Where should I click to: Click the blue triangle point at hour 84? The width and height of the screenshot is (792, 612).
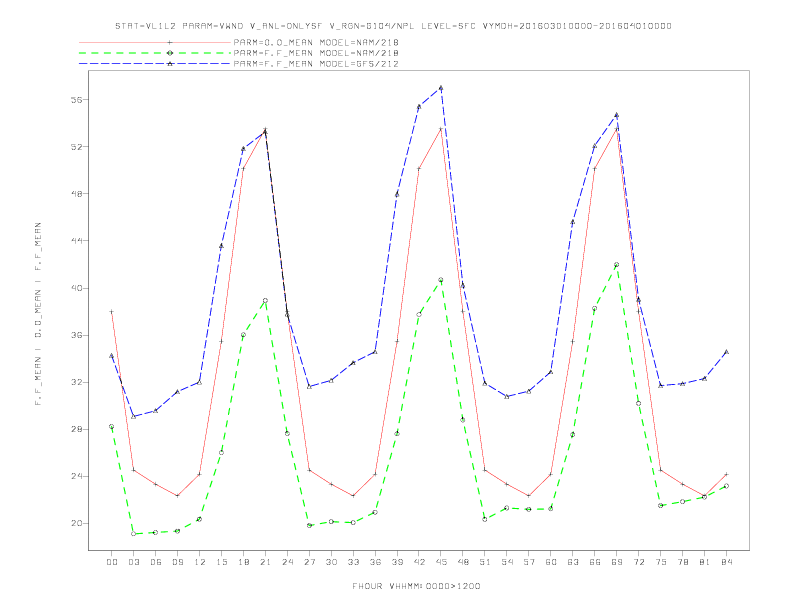726,352
